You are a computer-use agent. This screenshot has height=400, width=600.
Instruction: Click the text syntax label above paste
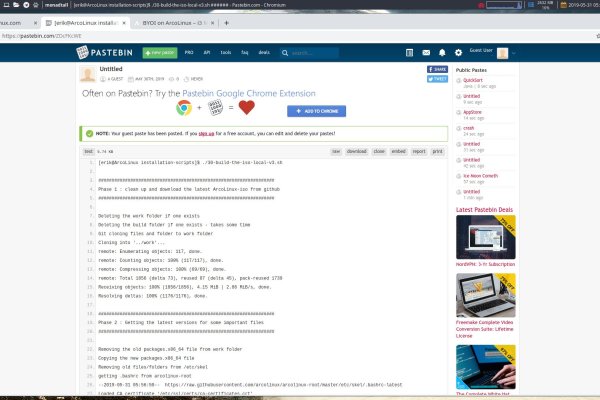88,150
